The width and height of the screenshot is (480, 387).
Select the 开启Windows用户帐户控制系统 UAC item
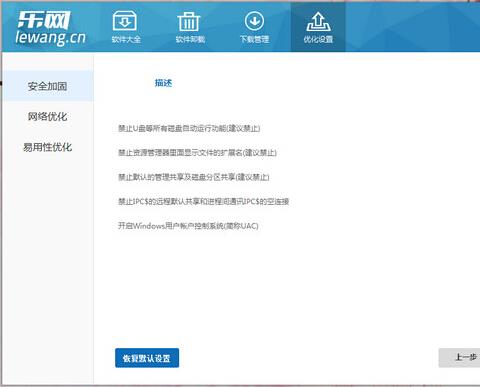[188, 226]
